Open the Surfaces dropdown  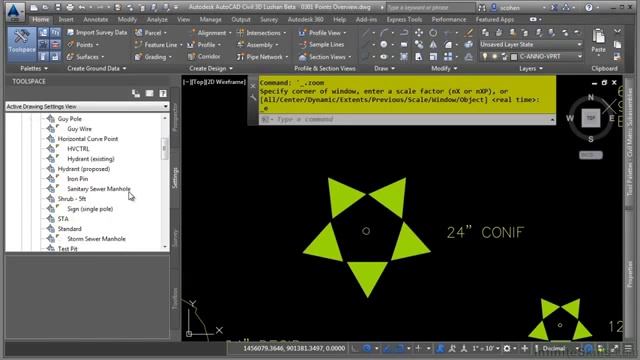click(x=86, y=57)
